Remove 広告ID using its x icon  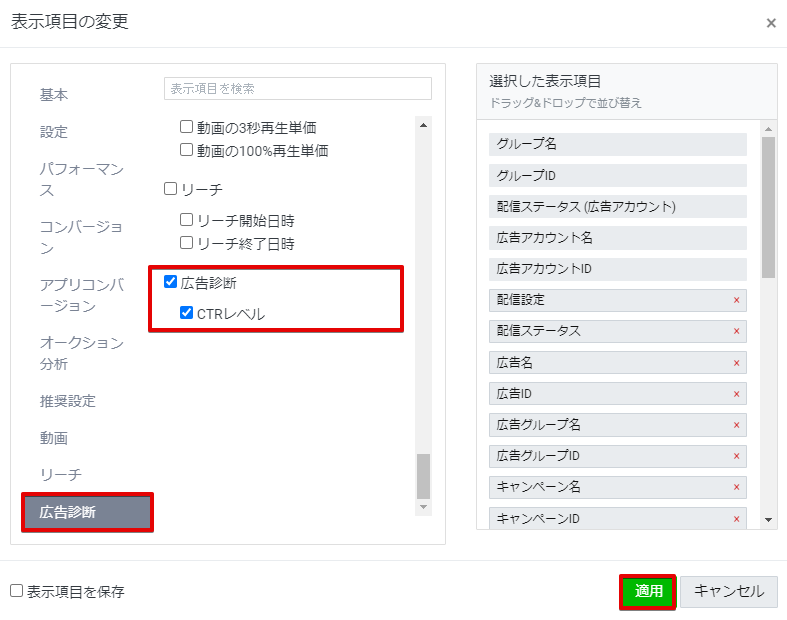coord(736,394)
